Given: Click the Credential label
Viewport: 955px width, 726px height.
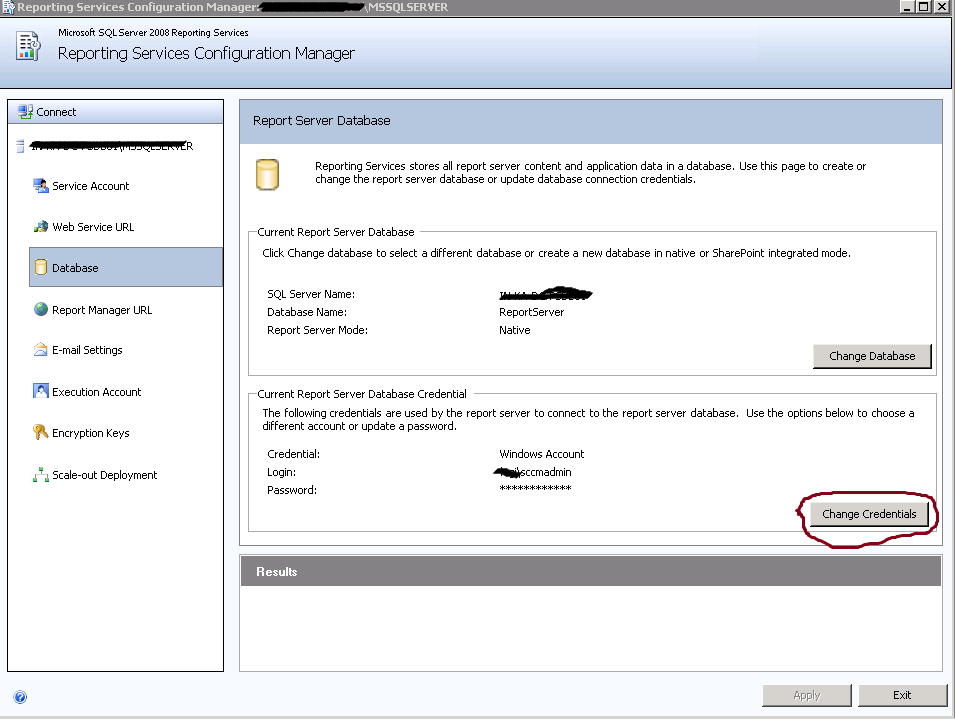Looking at the screenshot, I should coord(294,454).
